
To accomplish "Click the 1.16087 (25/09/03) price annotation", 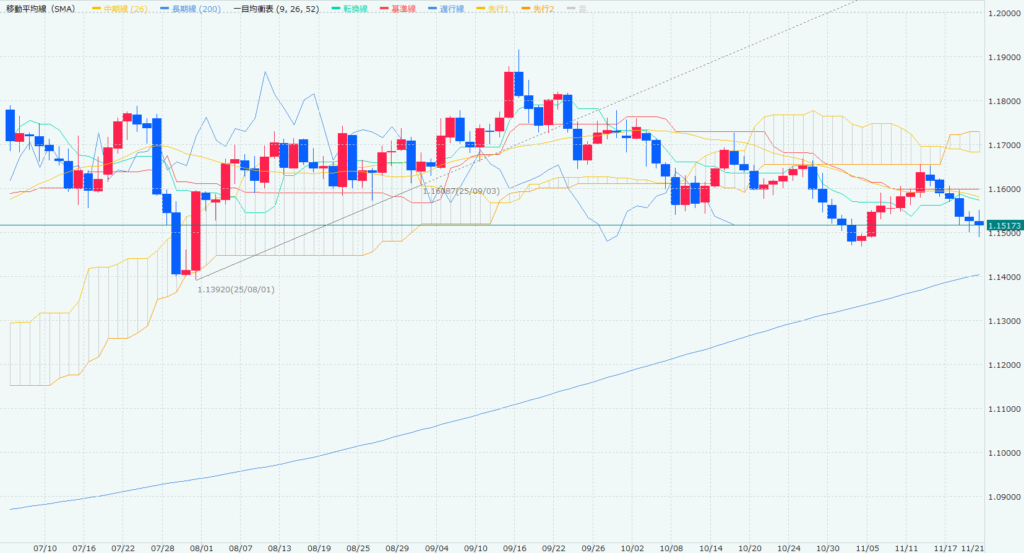I will coord(460,190).
